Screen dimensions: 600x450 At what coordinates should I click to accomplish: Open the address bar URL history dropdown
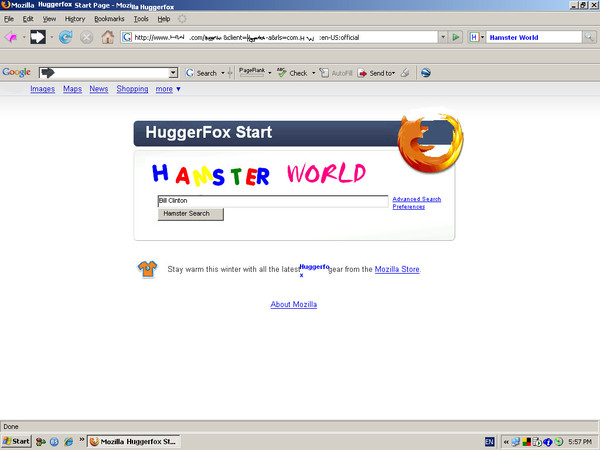(x=443, y=37)
